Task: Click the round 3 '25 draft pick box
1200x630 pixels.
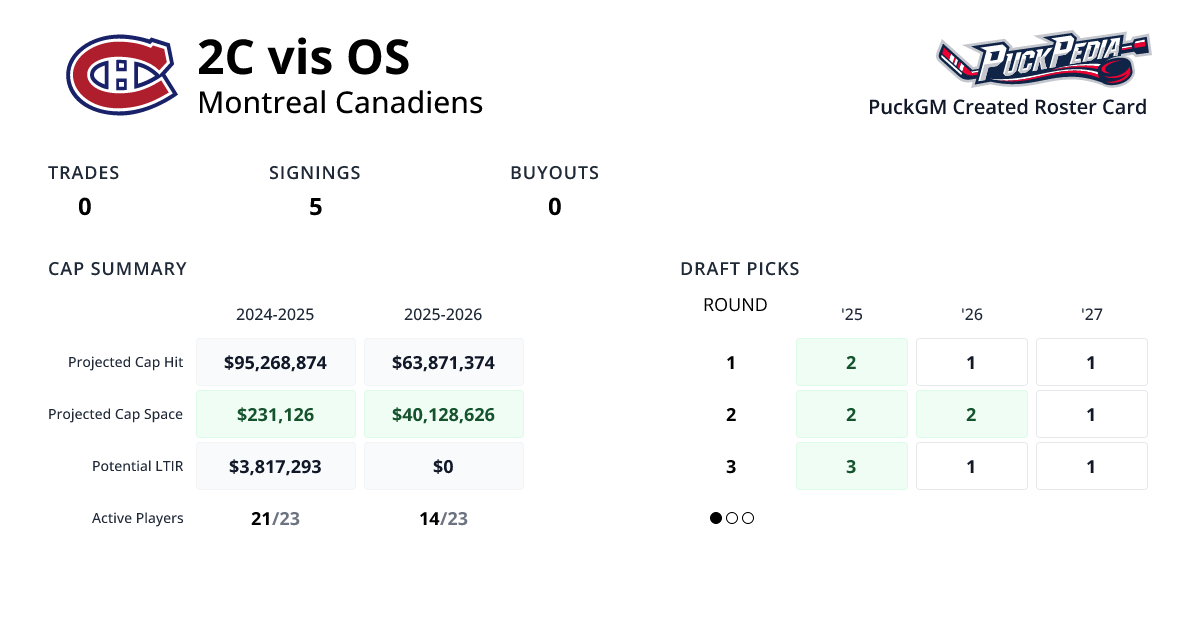Action: point(852,466)
